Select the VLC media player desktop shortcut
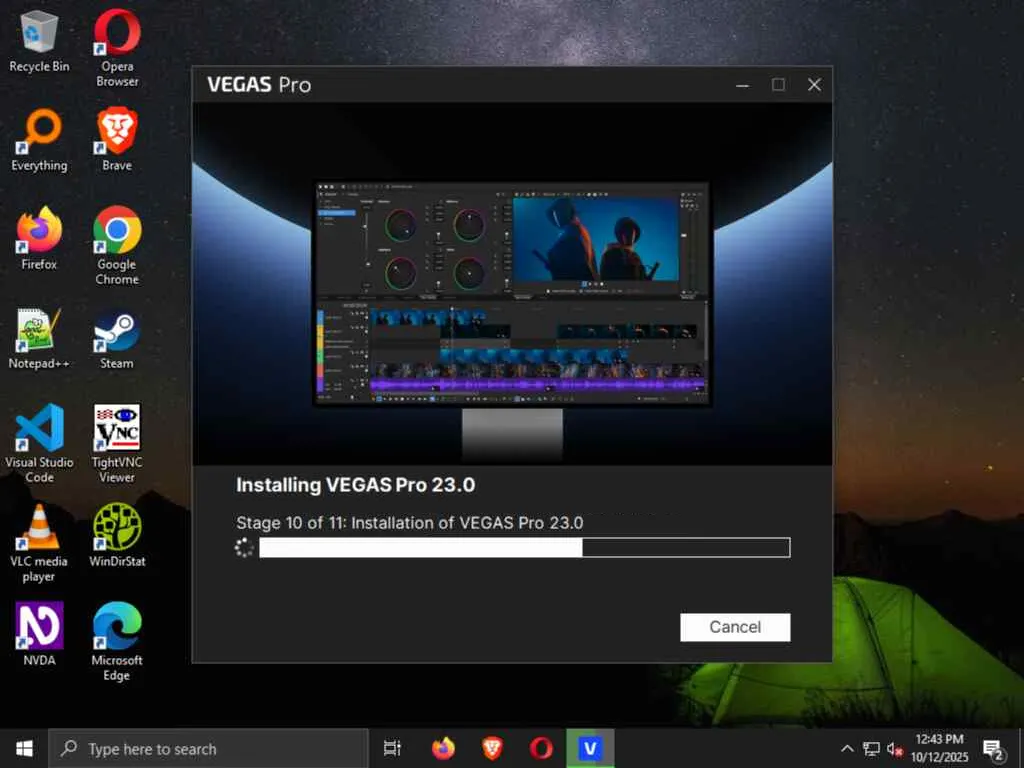Image resolution: width=1024 pixels, height=768 pixels. (39, 543)
